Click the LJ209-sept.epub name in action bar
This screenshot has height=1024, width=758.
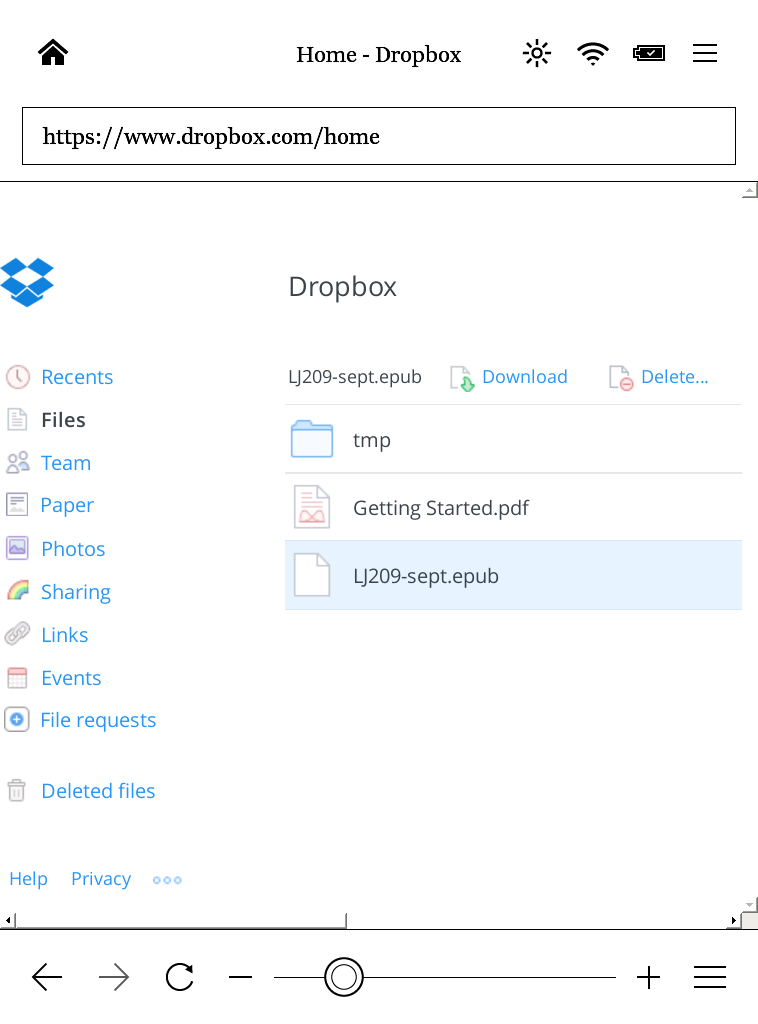coord(355,377)
